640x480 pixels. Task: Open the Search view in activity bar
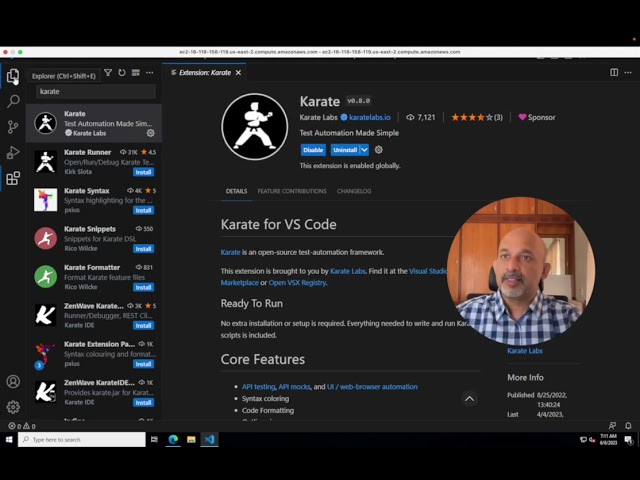13,101
